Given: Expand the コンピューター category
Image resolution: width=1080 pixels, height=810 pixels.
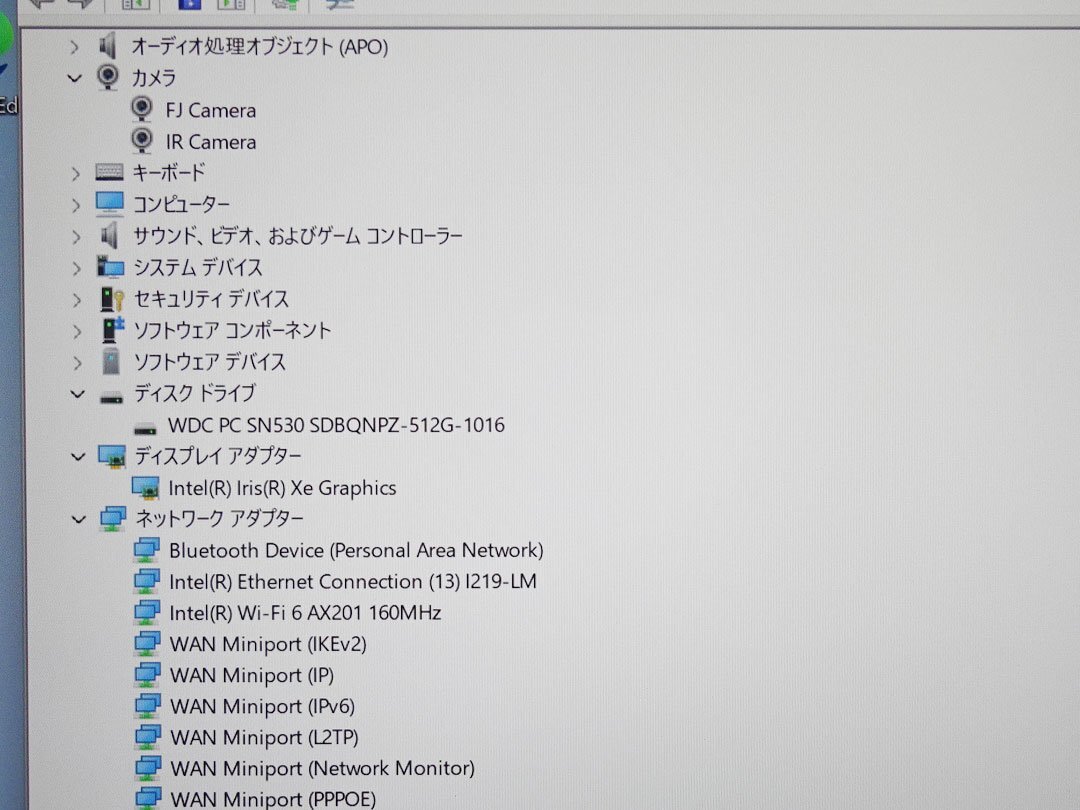Looking at the screenshot, I should pos(76,205).
